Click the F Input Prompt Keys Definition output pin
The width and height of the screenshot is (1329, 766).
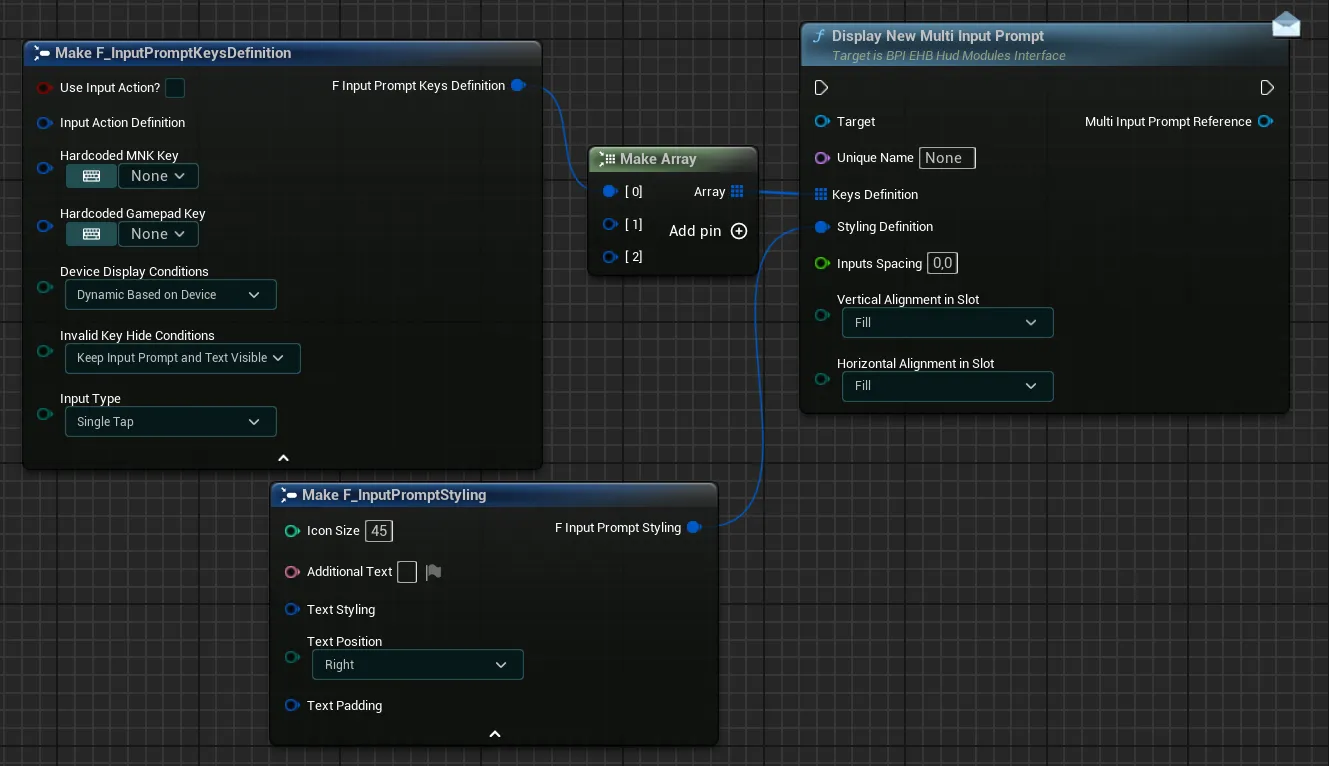pyautogui.click(x=518, y=86)
